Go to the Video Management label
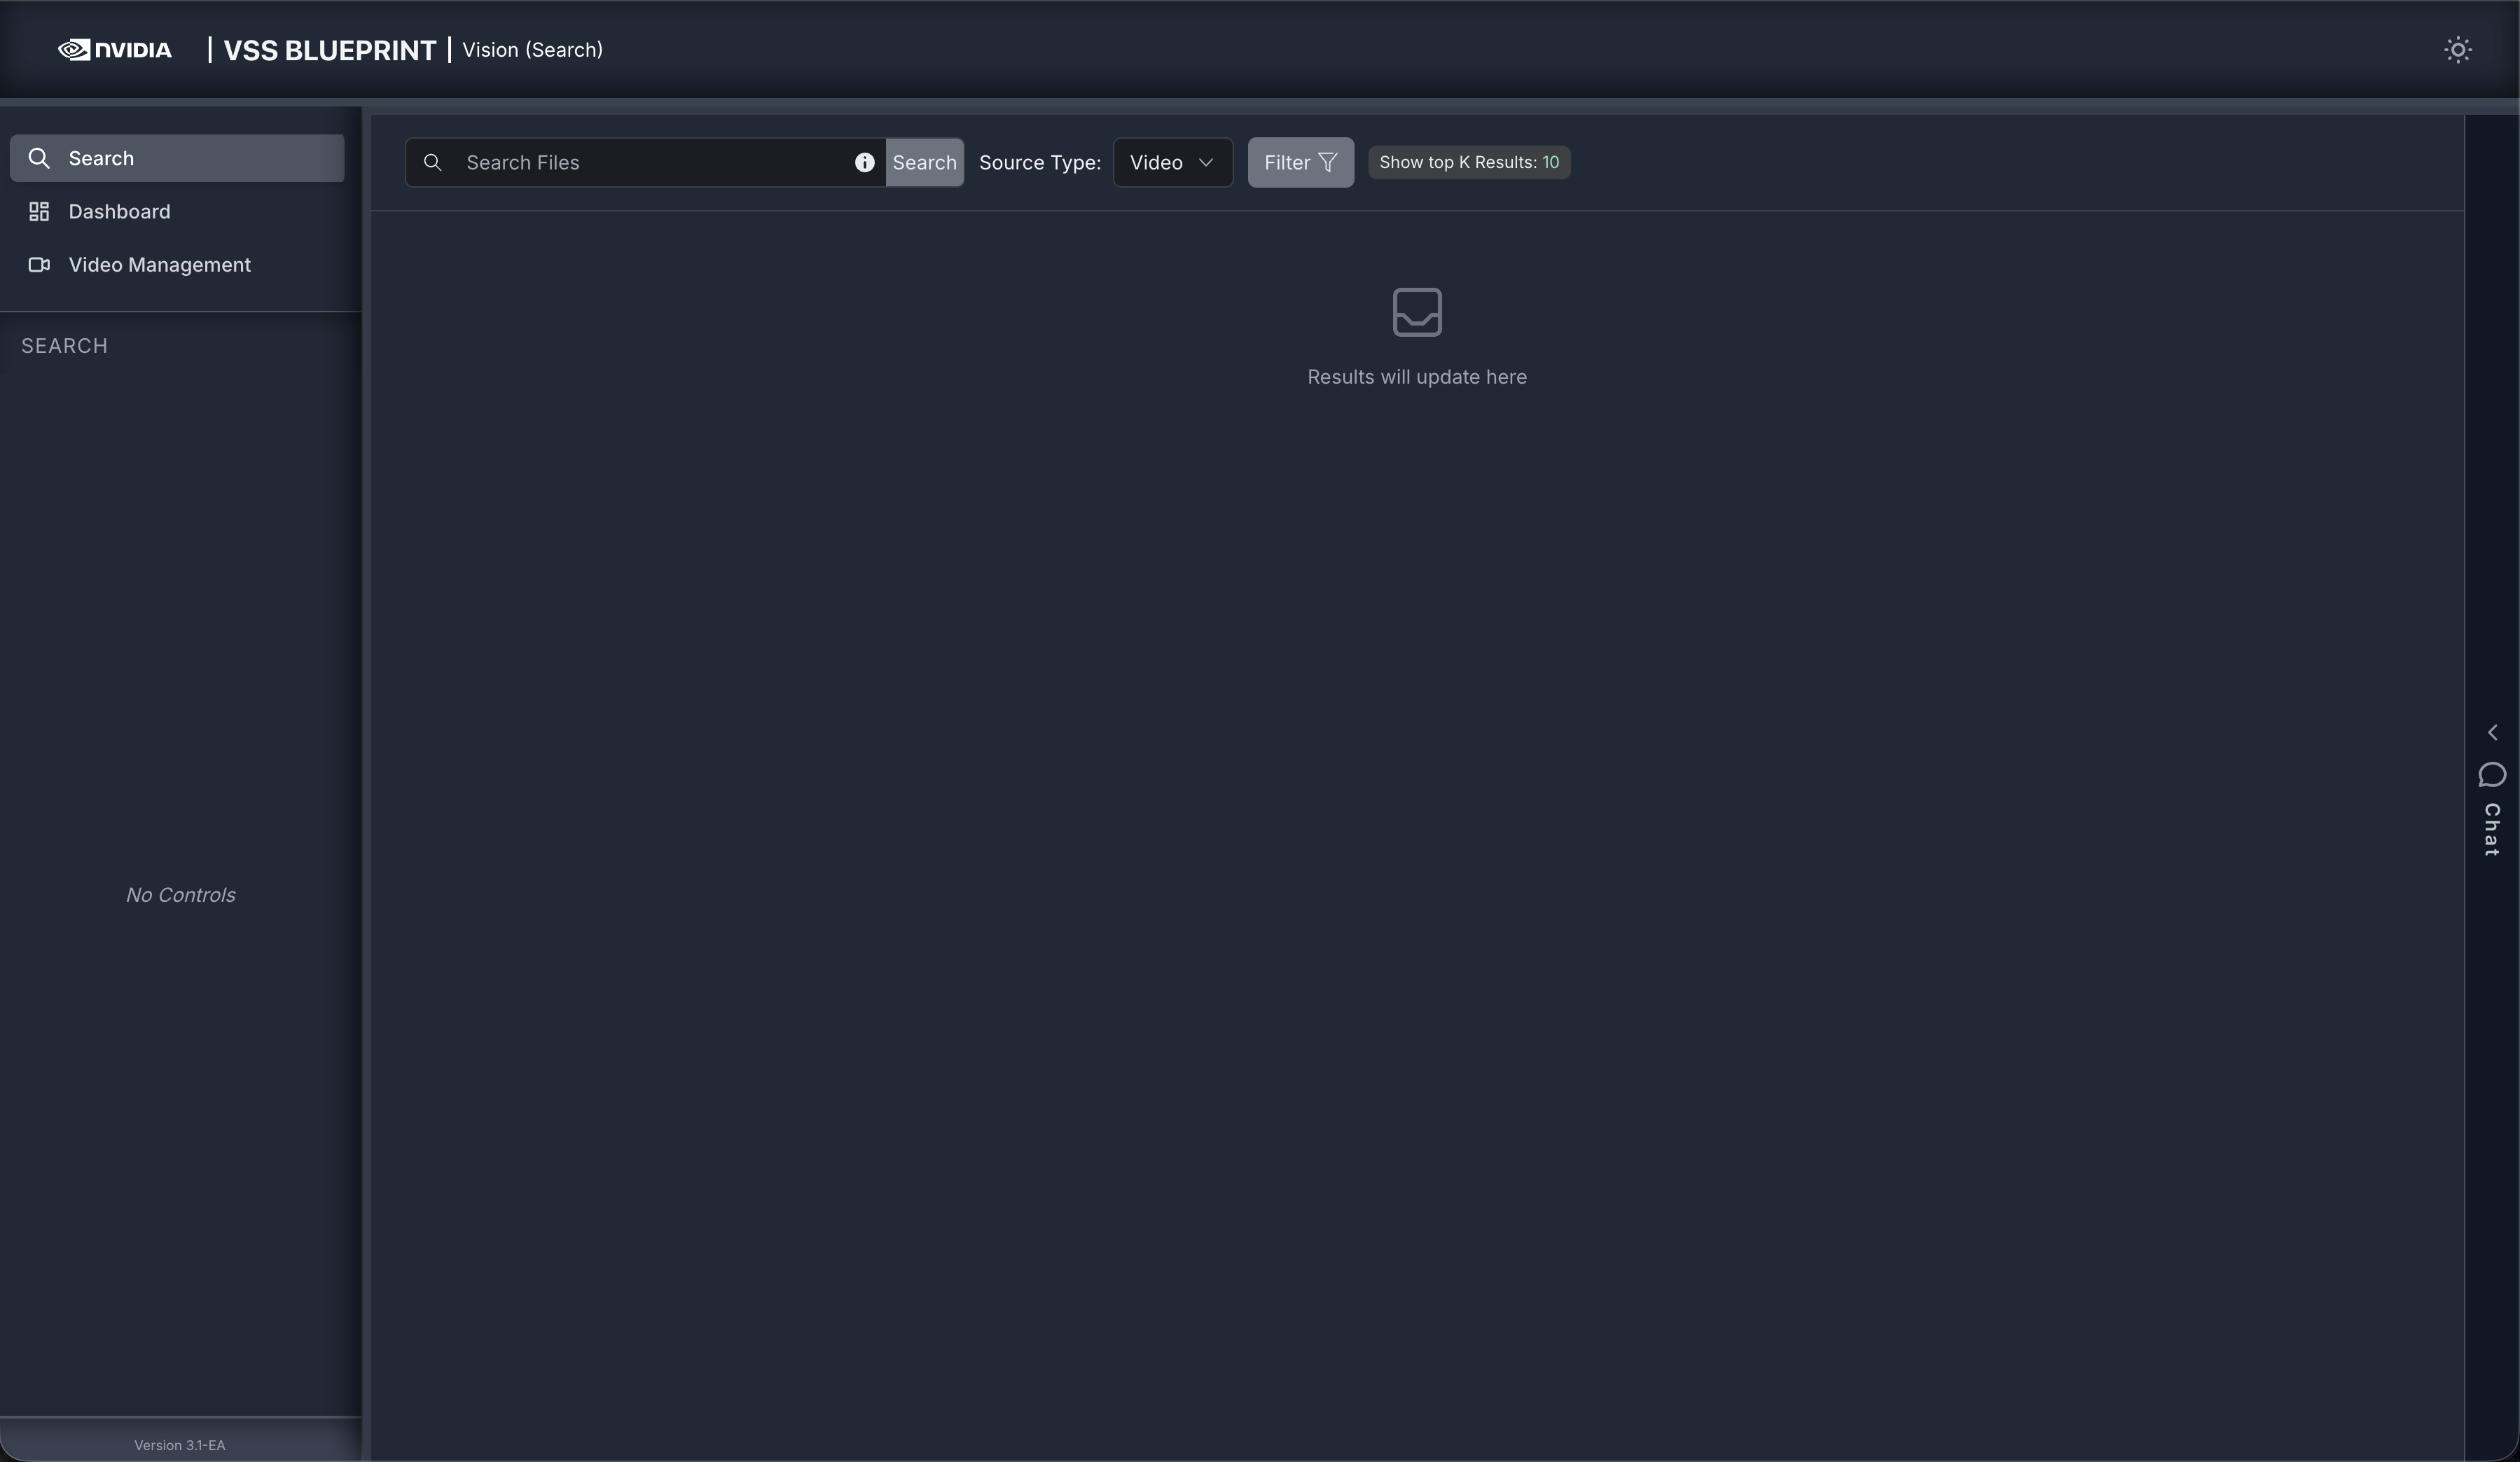This screenshot has width=2520, height=1462. point(160,265)
